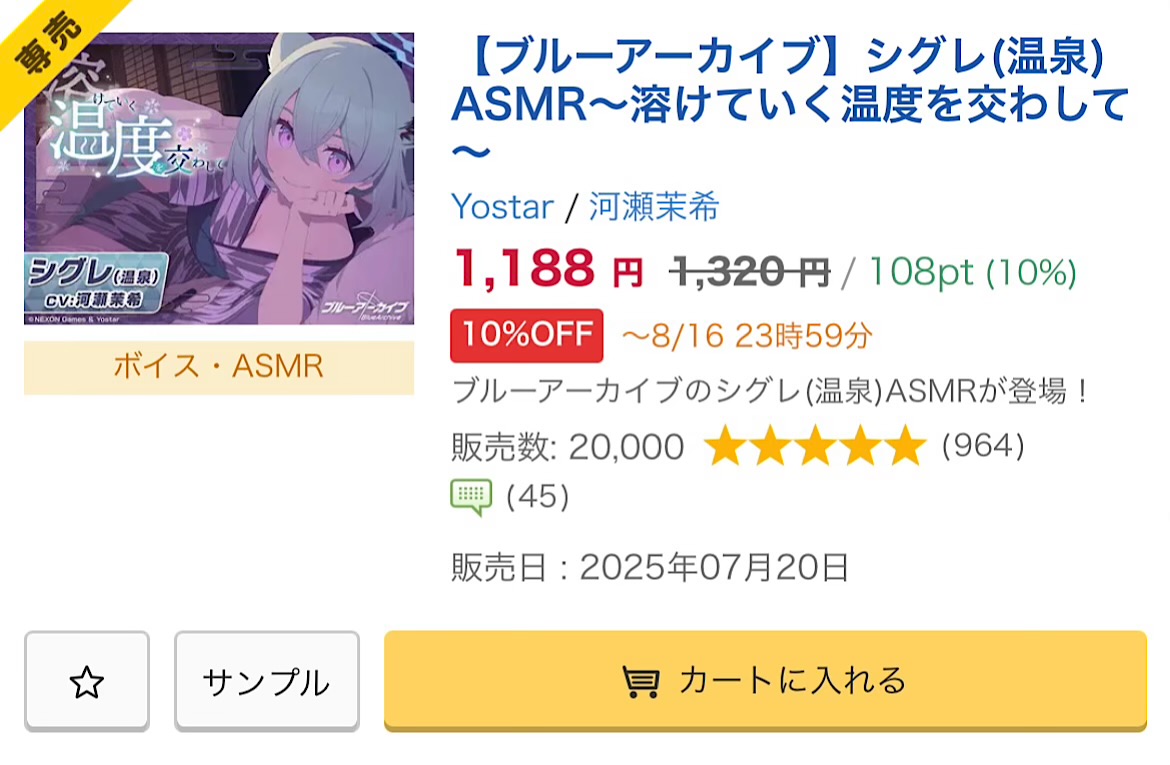Click the 販売数 20,000 sales count

[568, 447]
